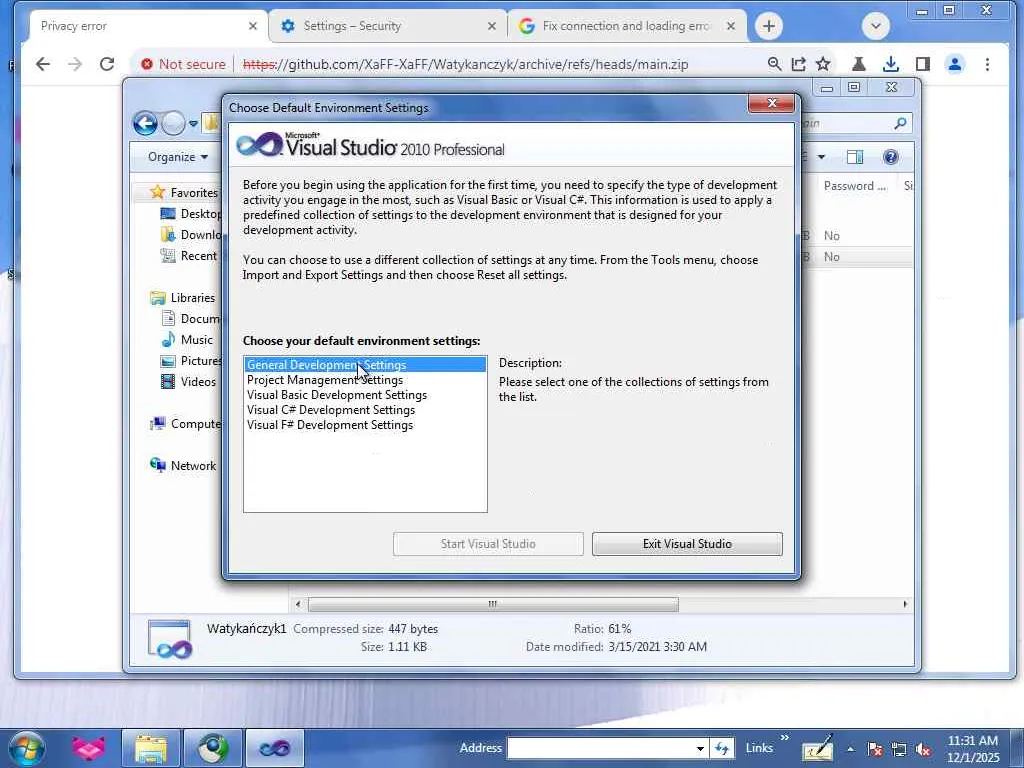Switch to Chrome from the taskbar

click(213, 748)
